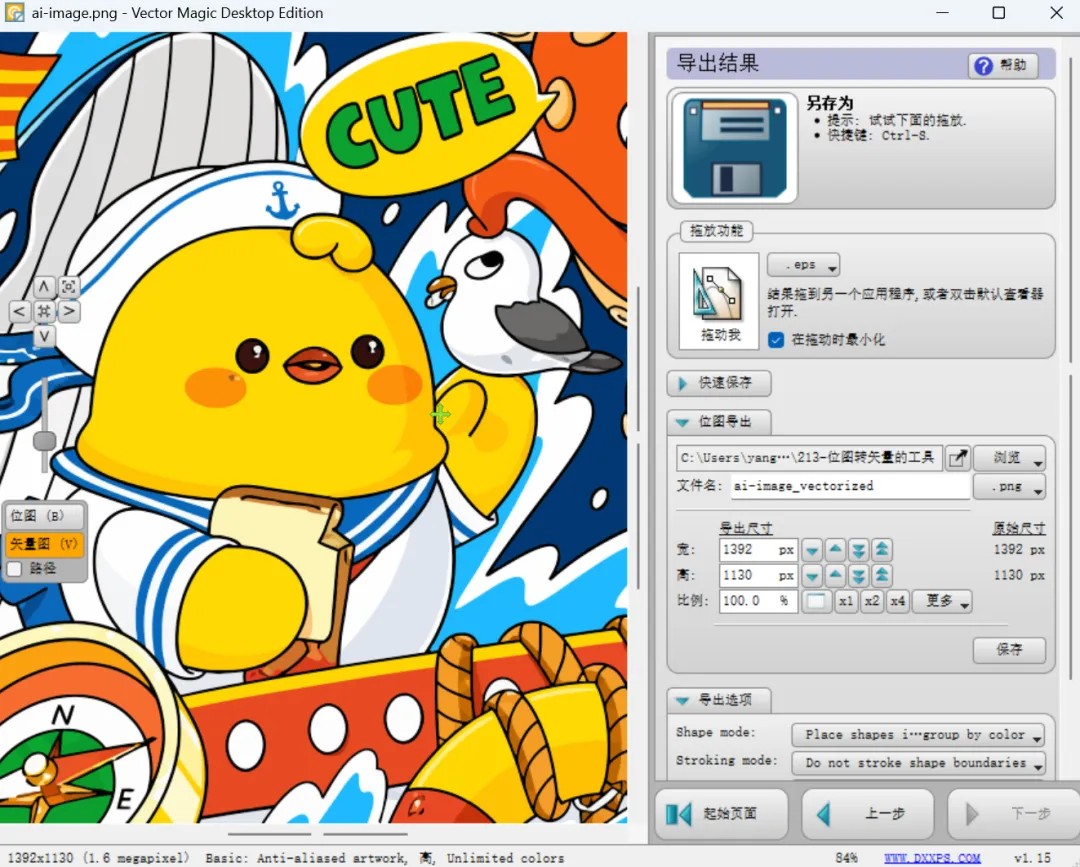
Task: Pan the preview right with the arrow
Action: (69, 311)
